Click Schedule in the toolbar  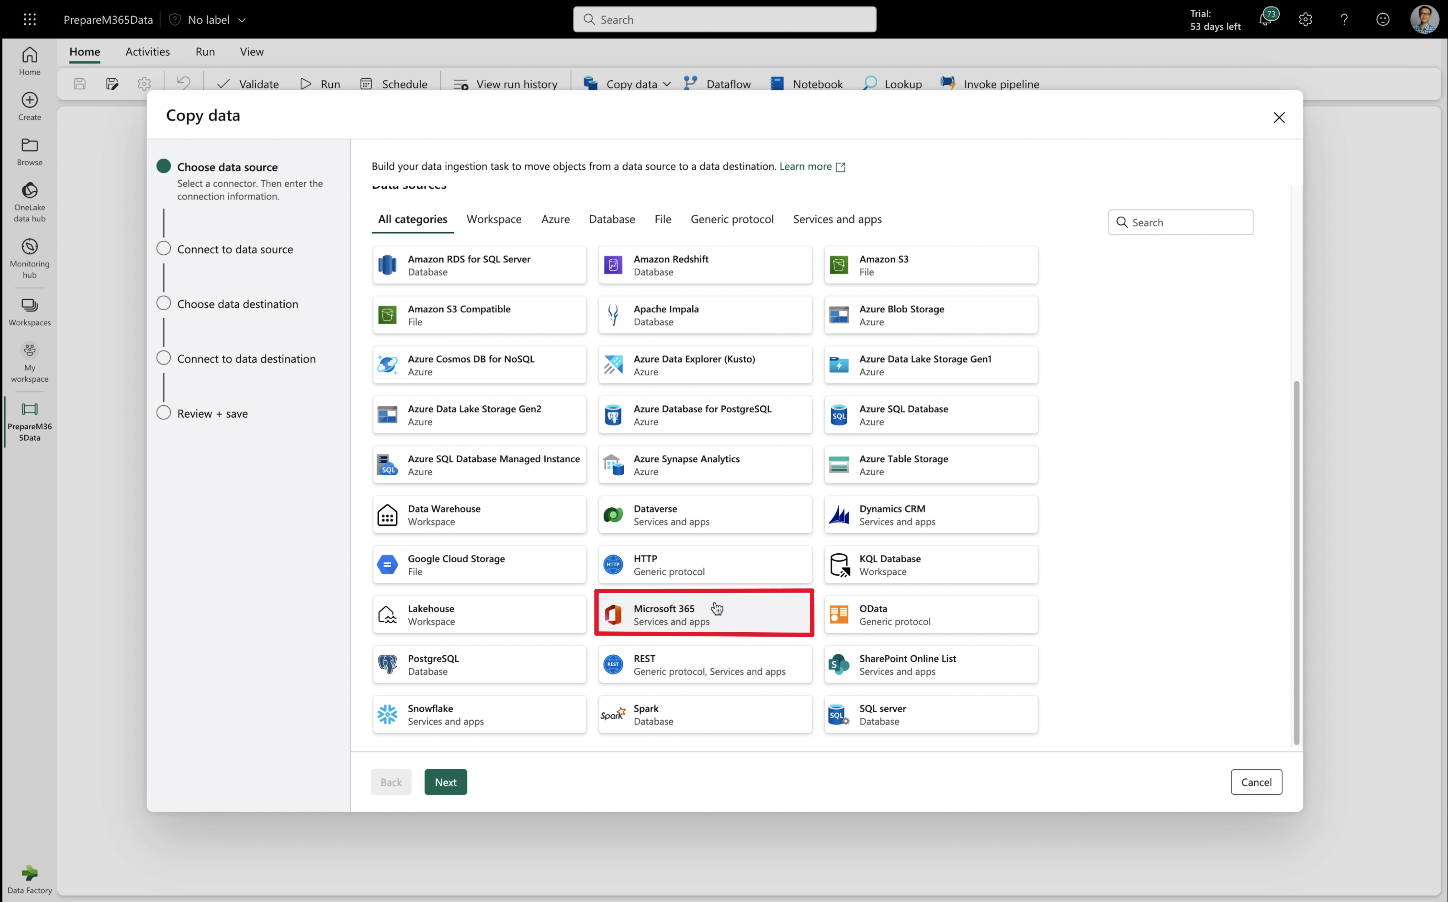pos(394,84)
